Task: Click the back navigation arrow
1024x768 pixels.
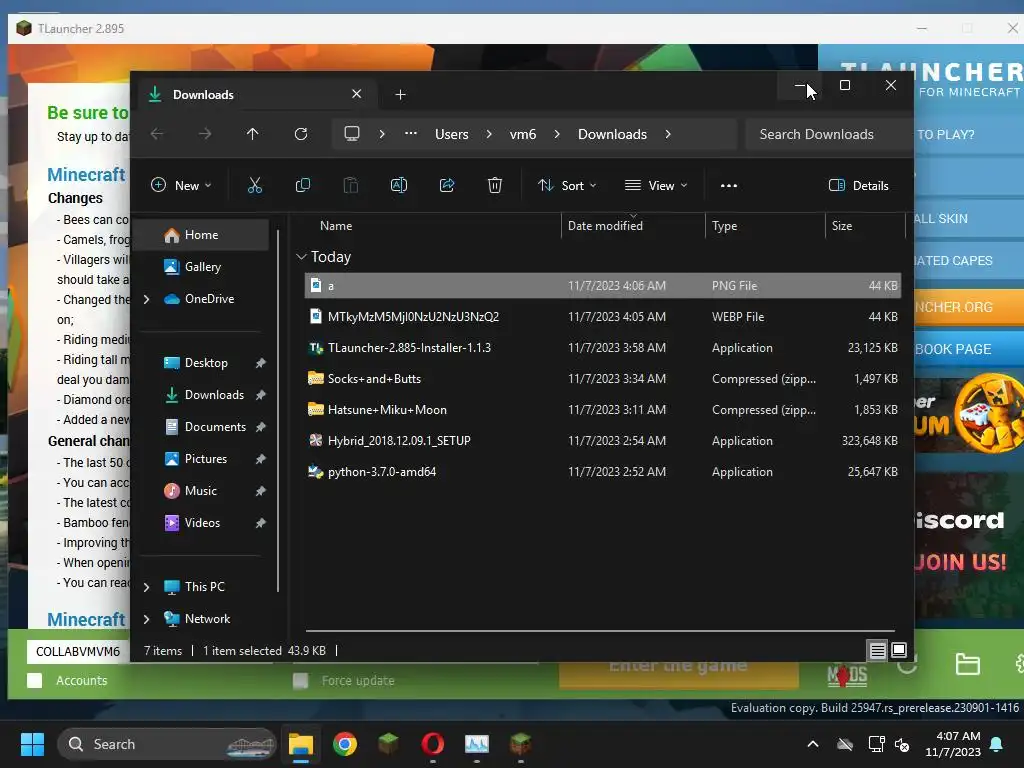Action: 157,134
